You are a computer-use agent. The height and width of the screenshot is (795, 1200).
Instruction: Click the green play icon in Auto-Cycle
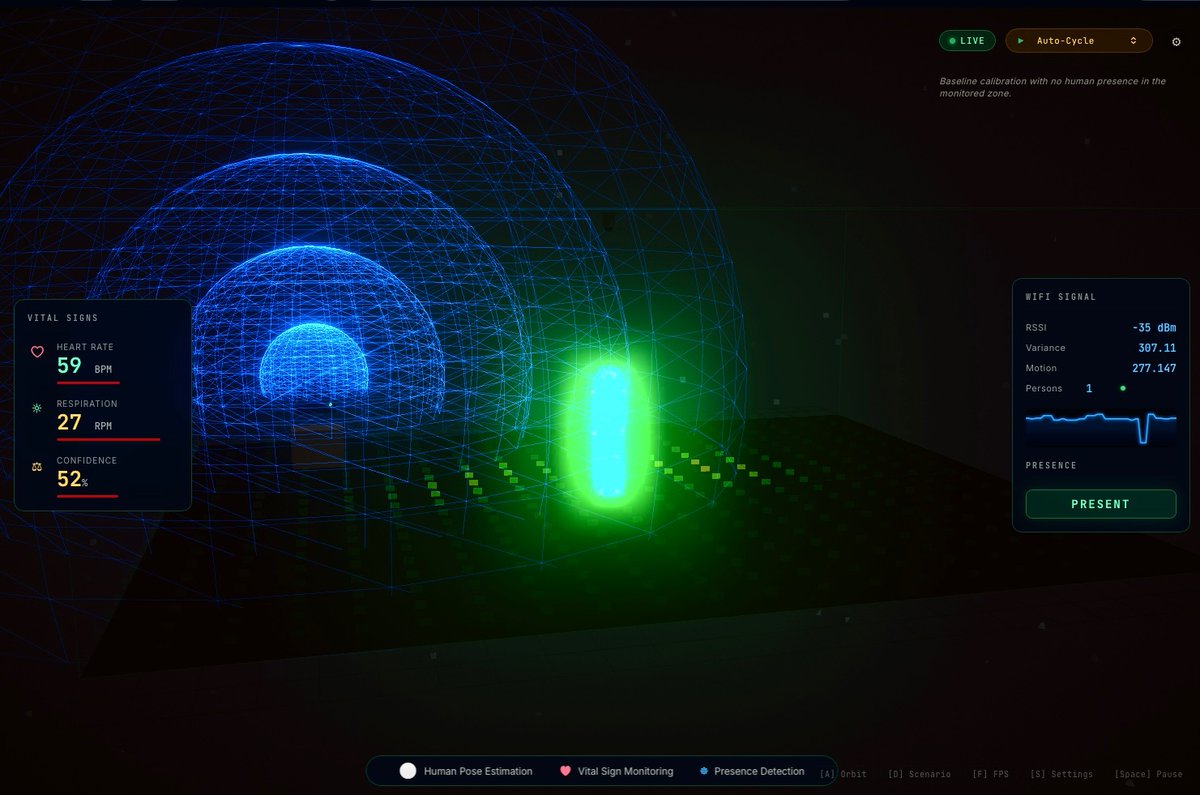point(1020,41)
